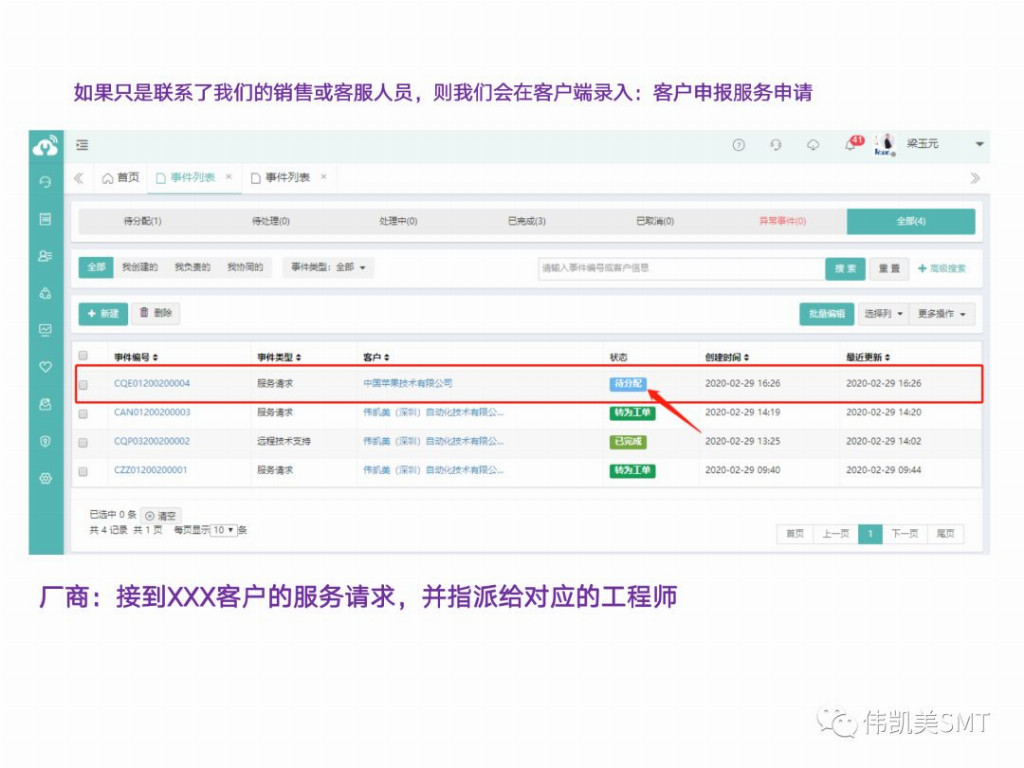The width and height of the screenshot is (1024, 768).
Task: Click the cloud download icon in top bar
Action: [813, 145]
